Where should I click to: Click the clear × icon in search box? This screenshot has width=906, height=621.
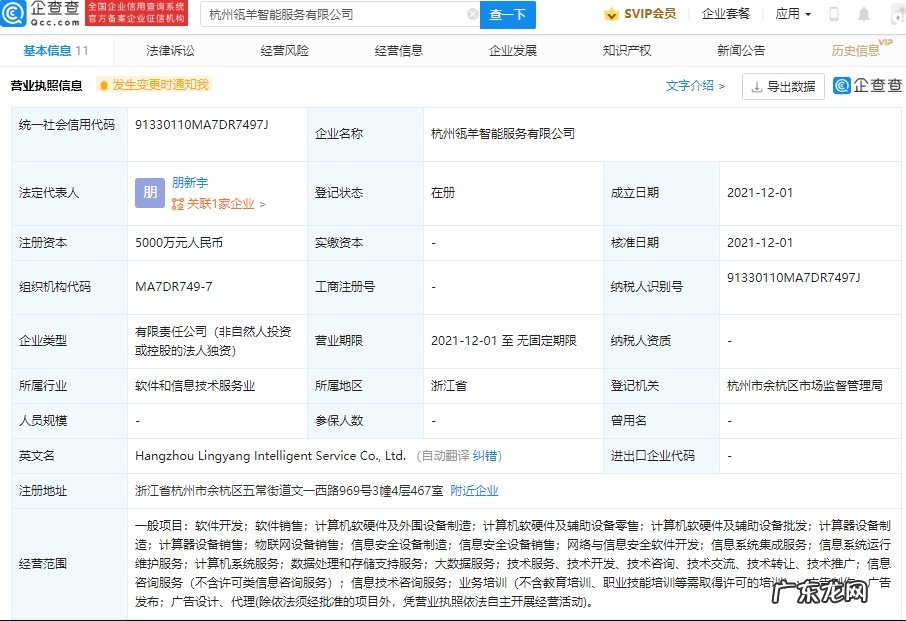coord(472,14)
